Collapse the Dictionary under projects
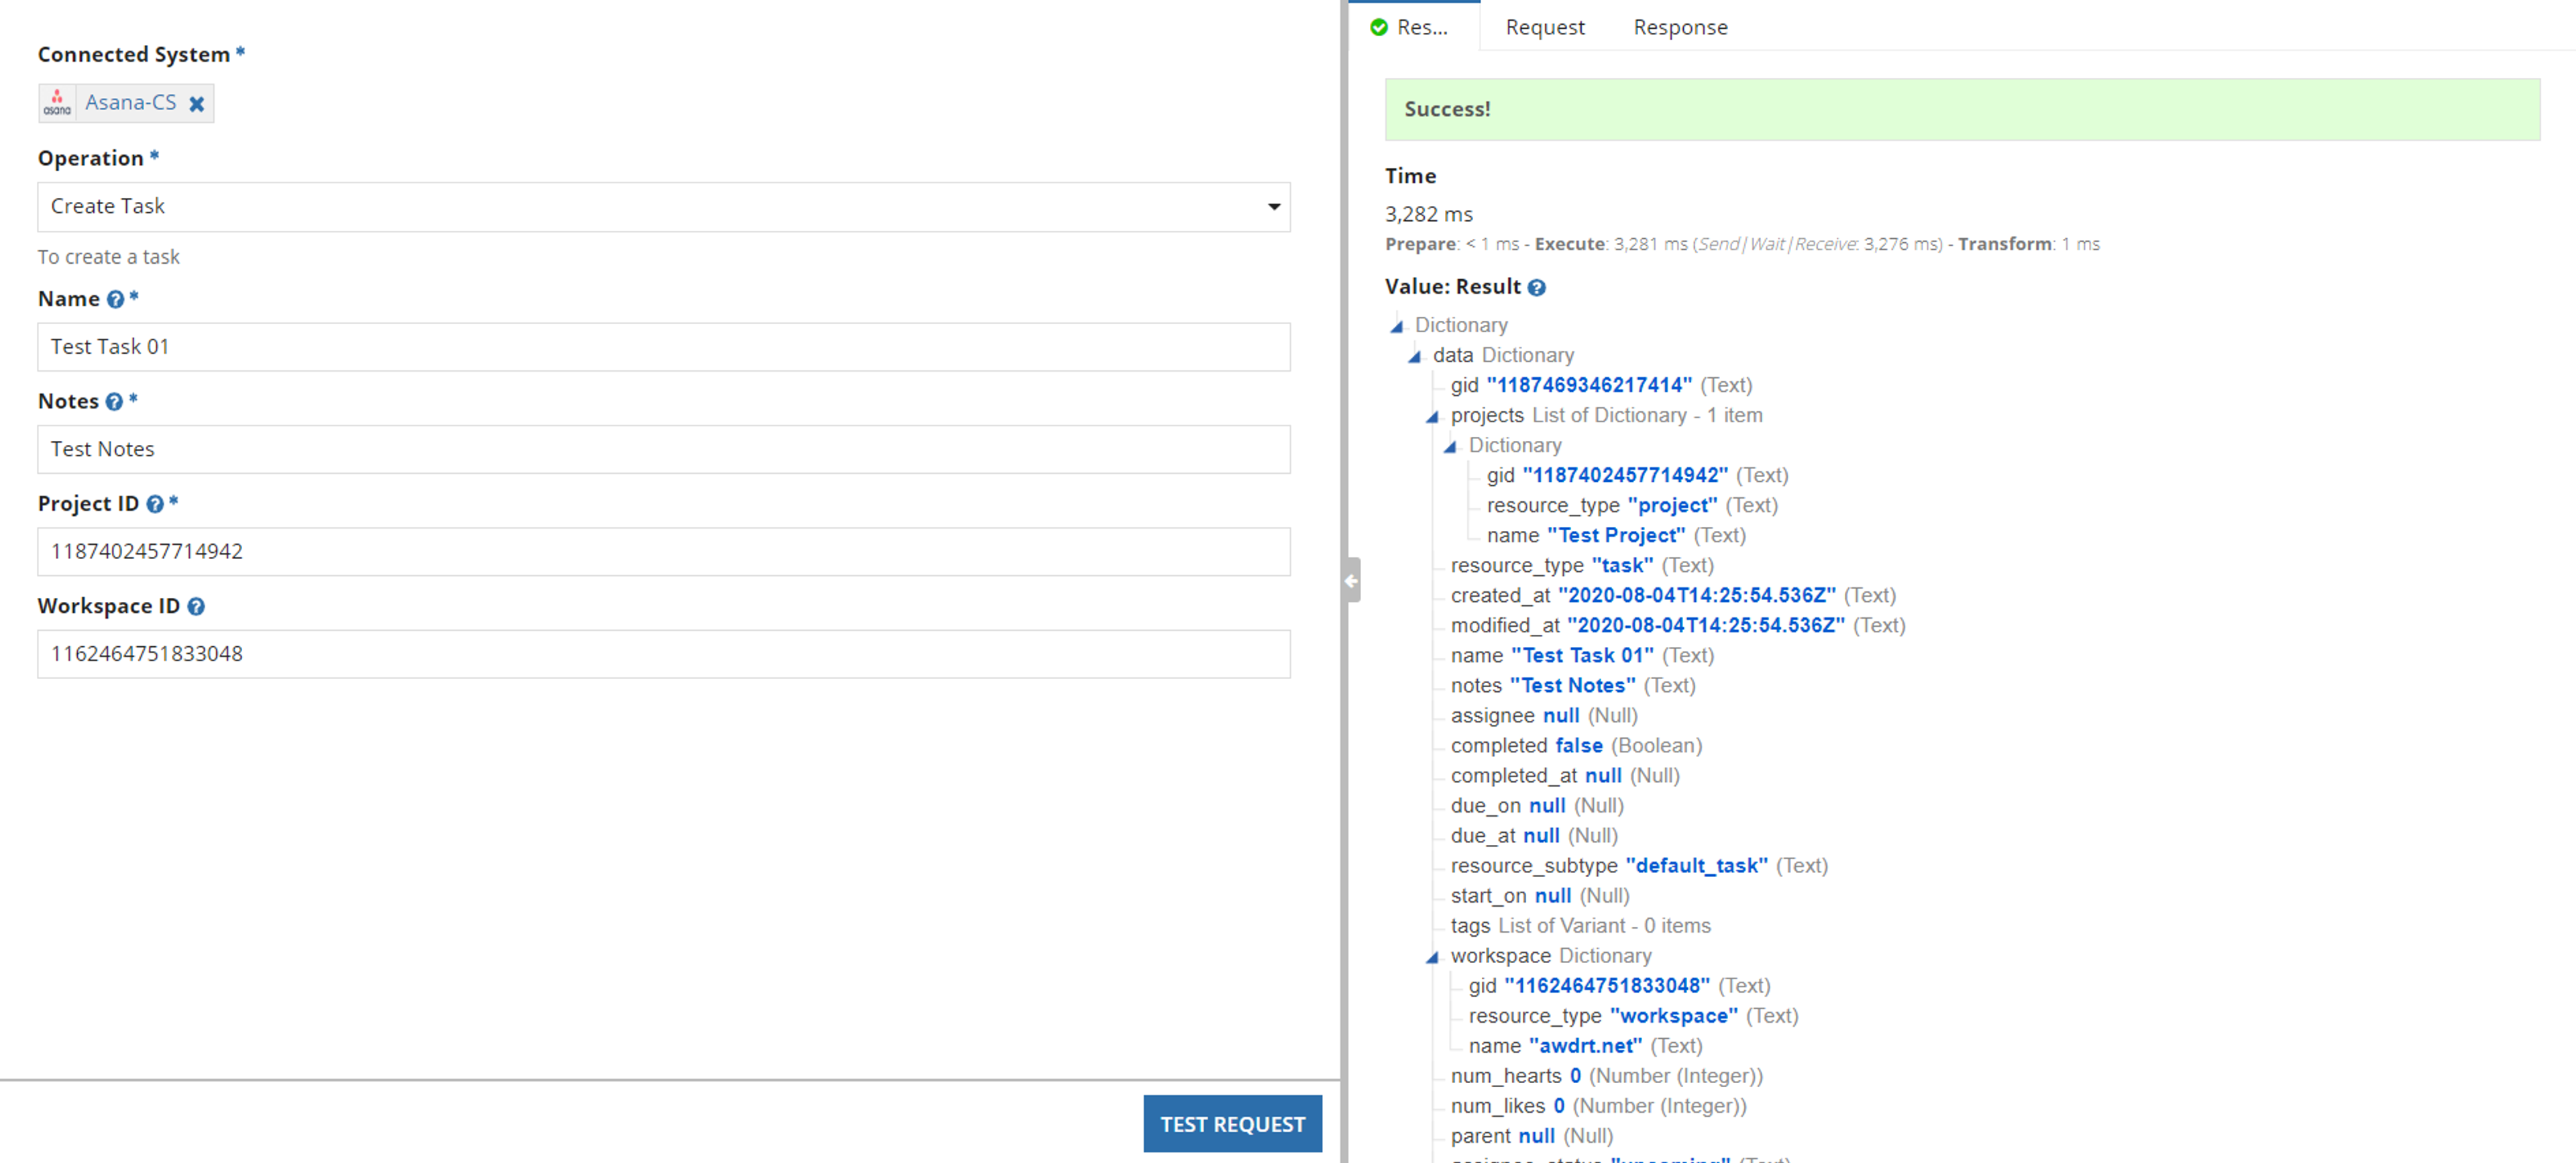The width and height of the screenshot is (2576, 1163). click(x=1450, y=446)
